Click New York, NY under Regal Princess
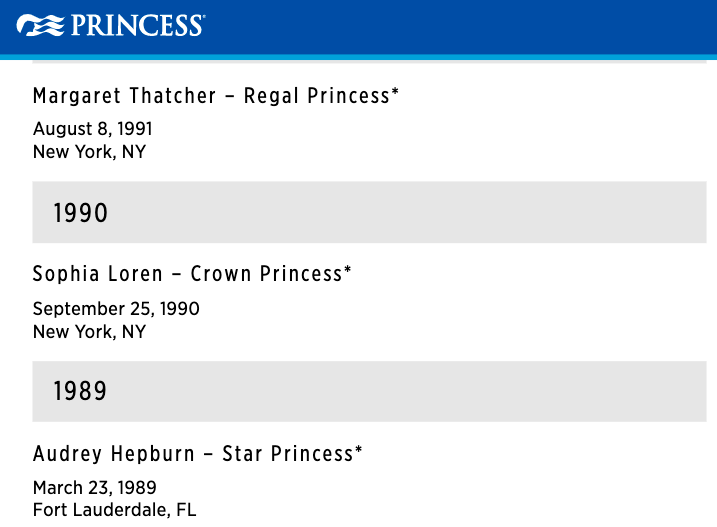Screen dimensions: 717x527 click(90, 152)
